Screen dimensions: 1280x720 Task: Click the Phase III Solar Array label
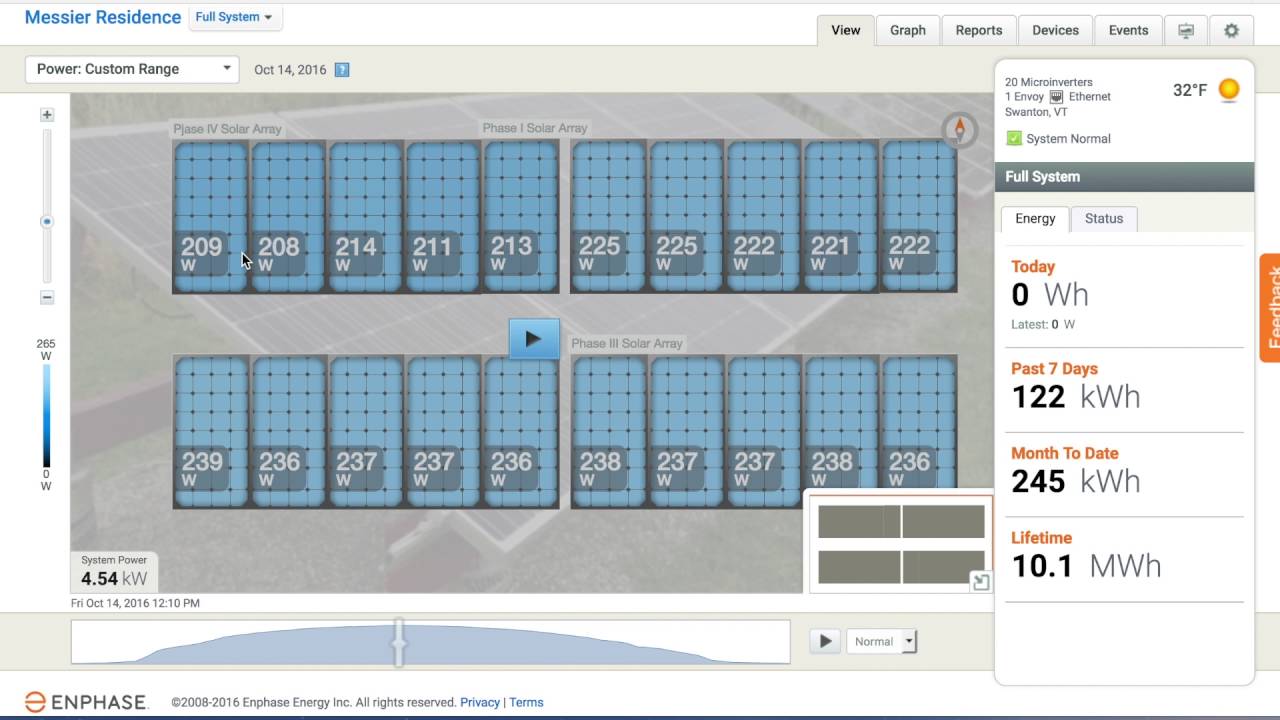pos(627,343)
